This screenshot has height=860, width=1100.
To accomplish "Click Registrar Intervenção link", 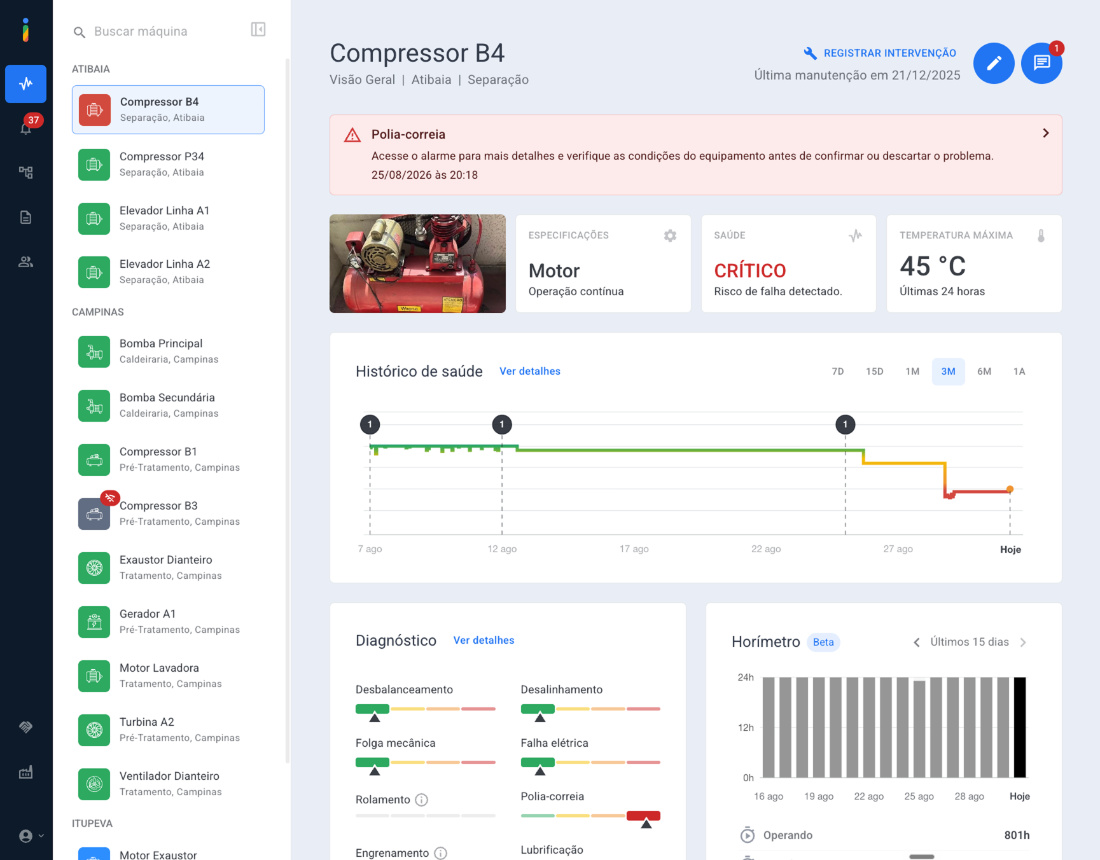I will click(880, 53).
